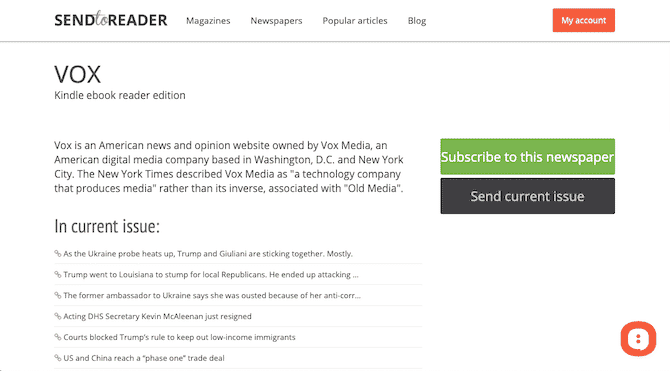Subscribe to this newspaper
Image resolution: width=670 pixels, height=371 pixels.
tap(528, 156)
